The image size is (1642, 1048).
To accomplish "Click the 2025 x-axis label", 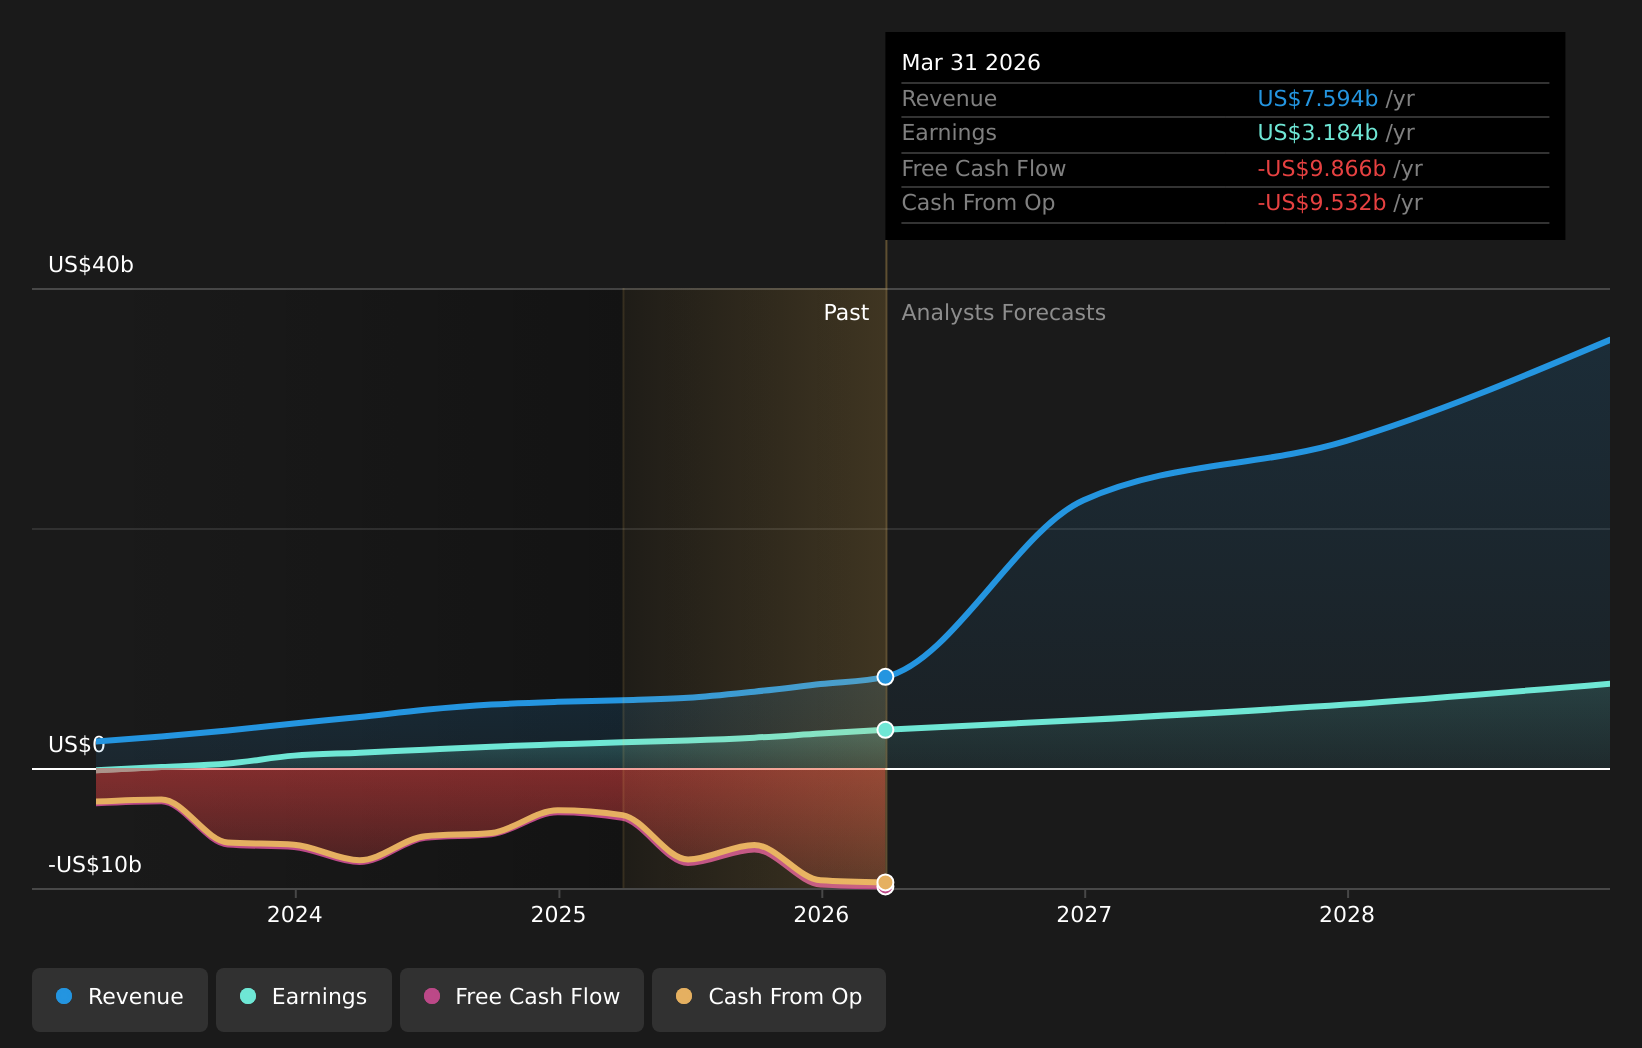I will (x=558, y=915).
